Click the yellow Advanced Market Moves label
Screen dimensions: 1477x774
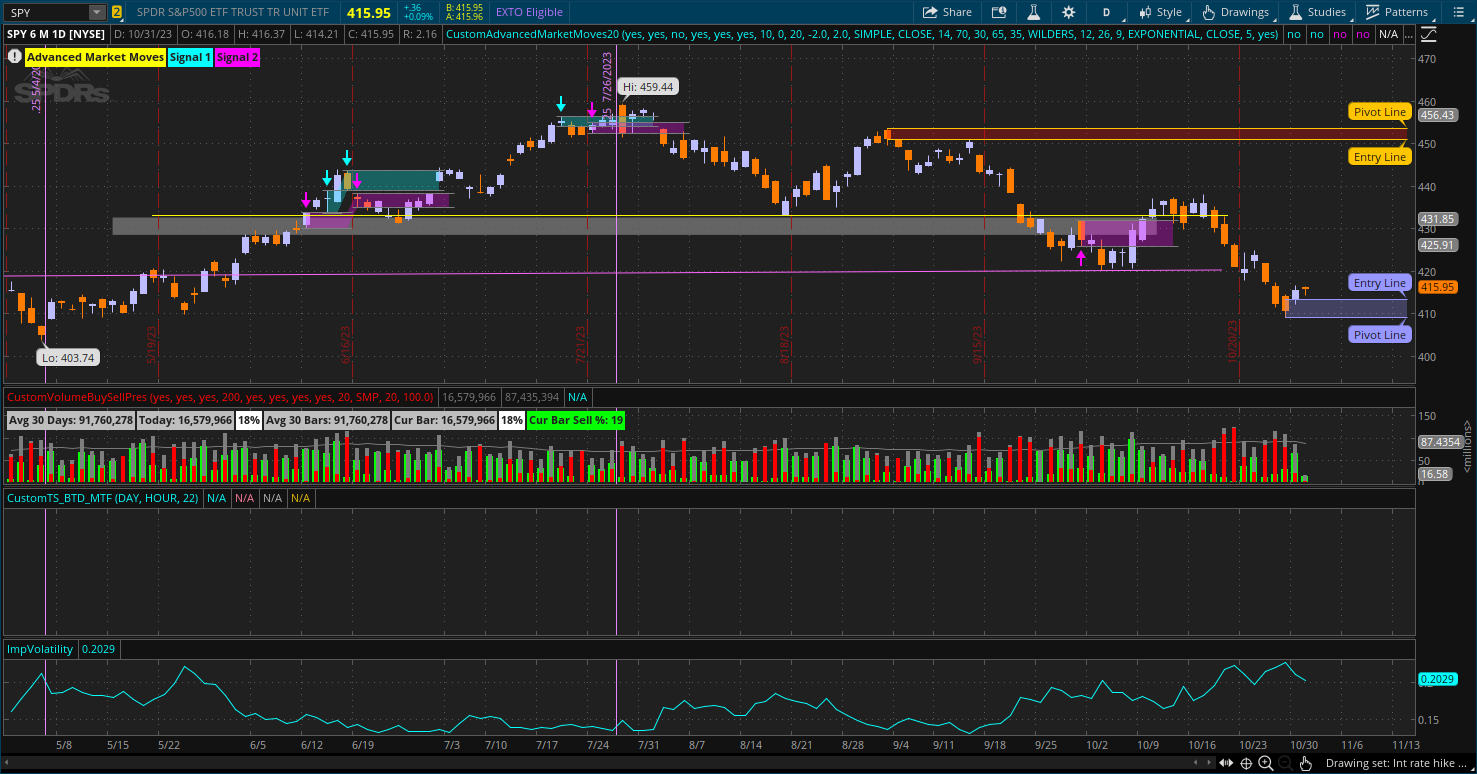(x=95, y=57)
